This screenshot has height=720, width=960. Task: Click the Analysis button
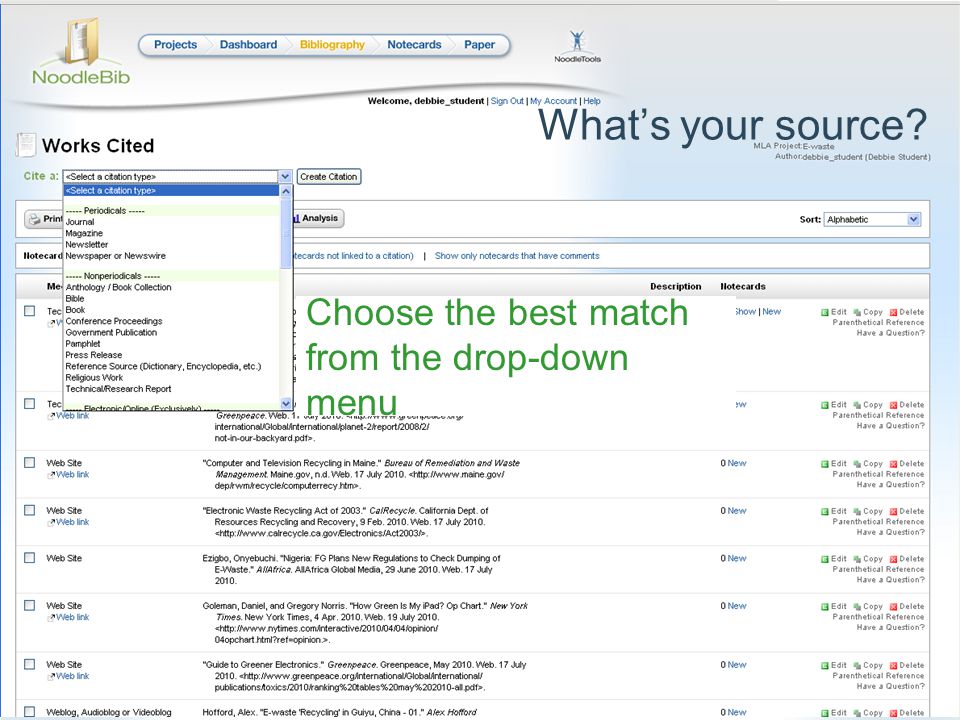pyautogui.click(x=319, y=218)
